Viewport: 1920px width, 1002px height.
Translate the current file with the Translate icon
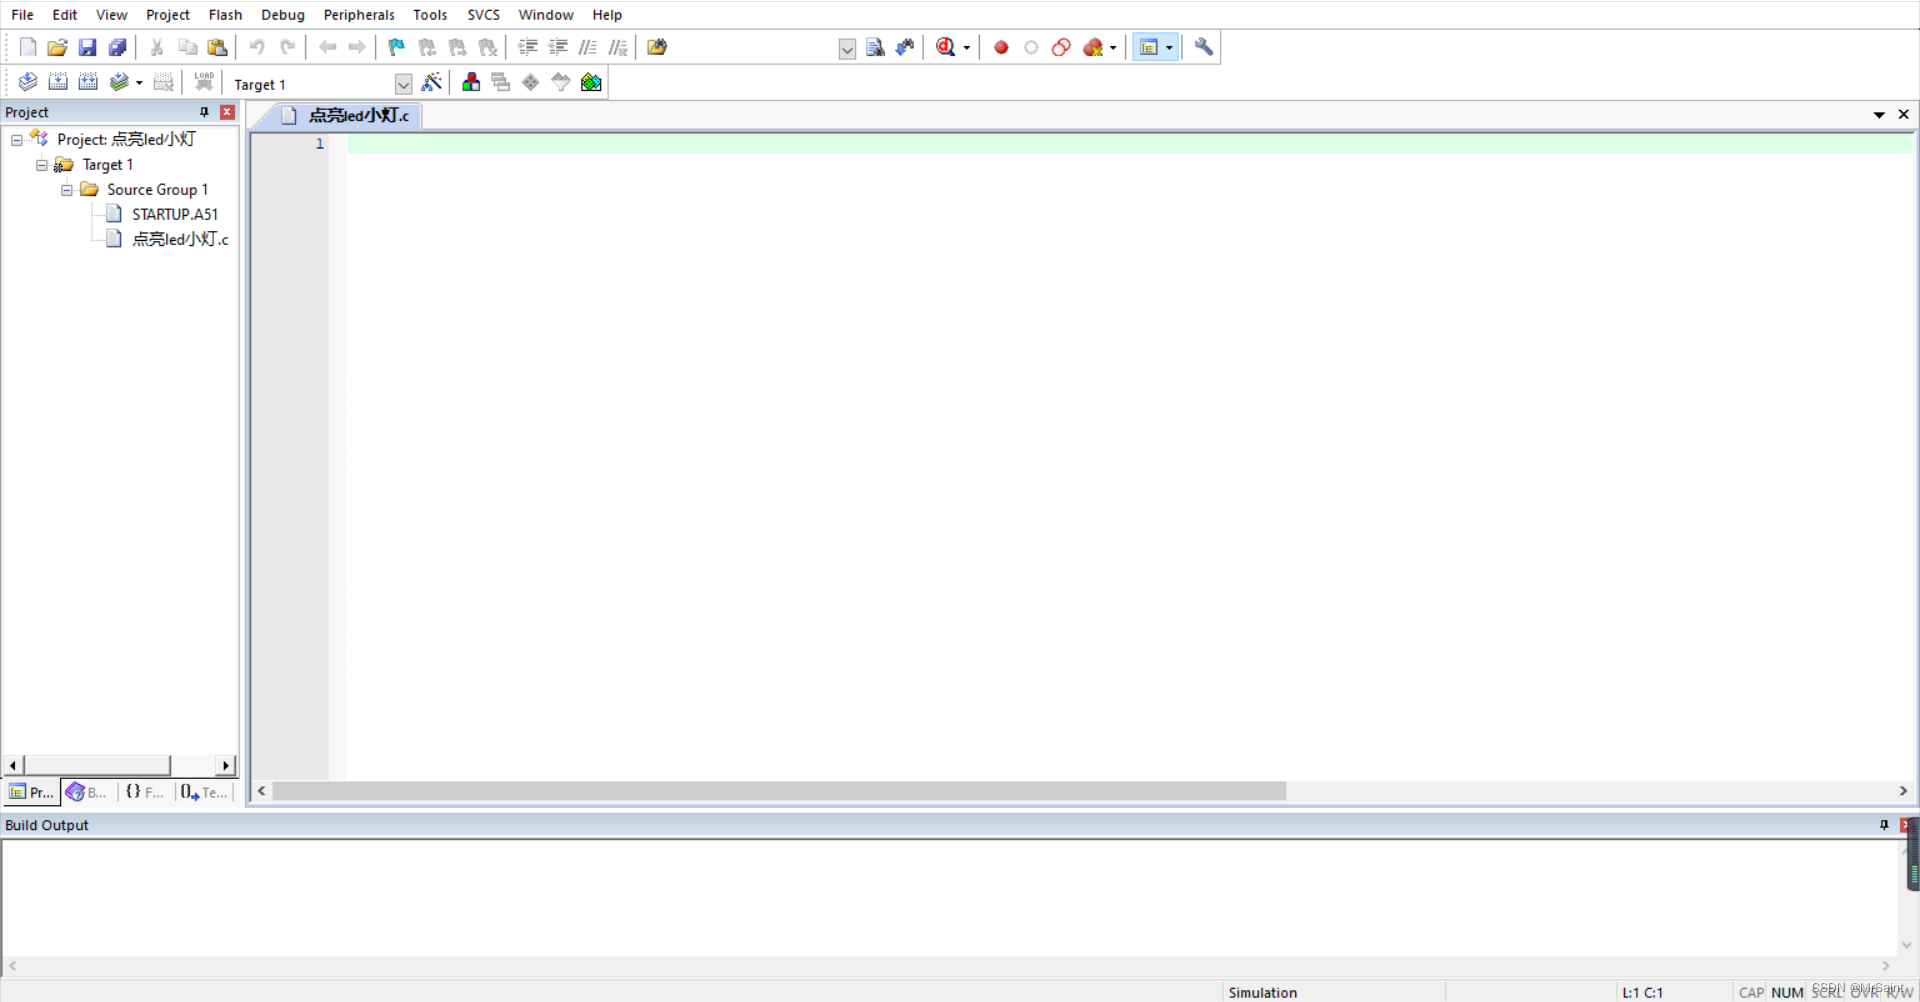(28, 82)
